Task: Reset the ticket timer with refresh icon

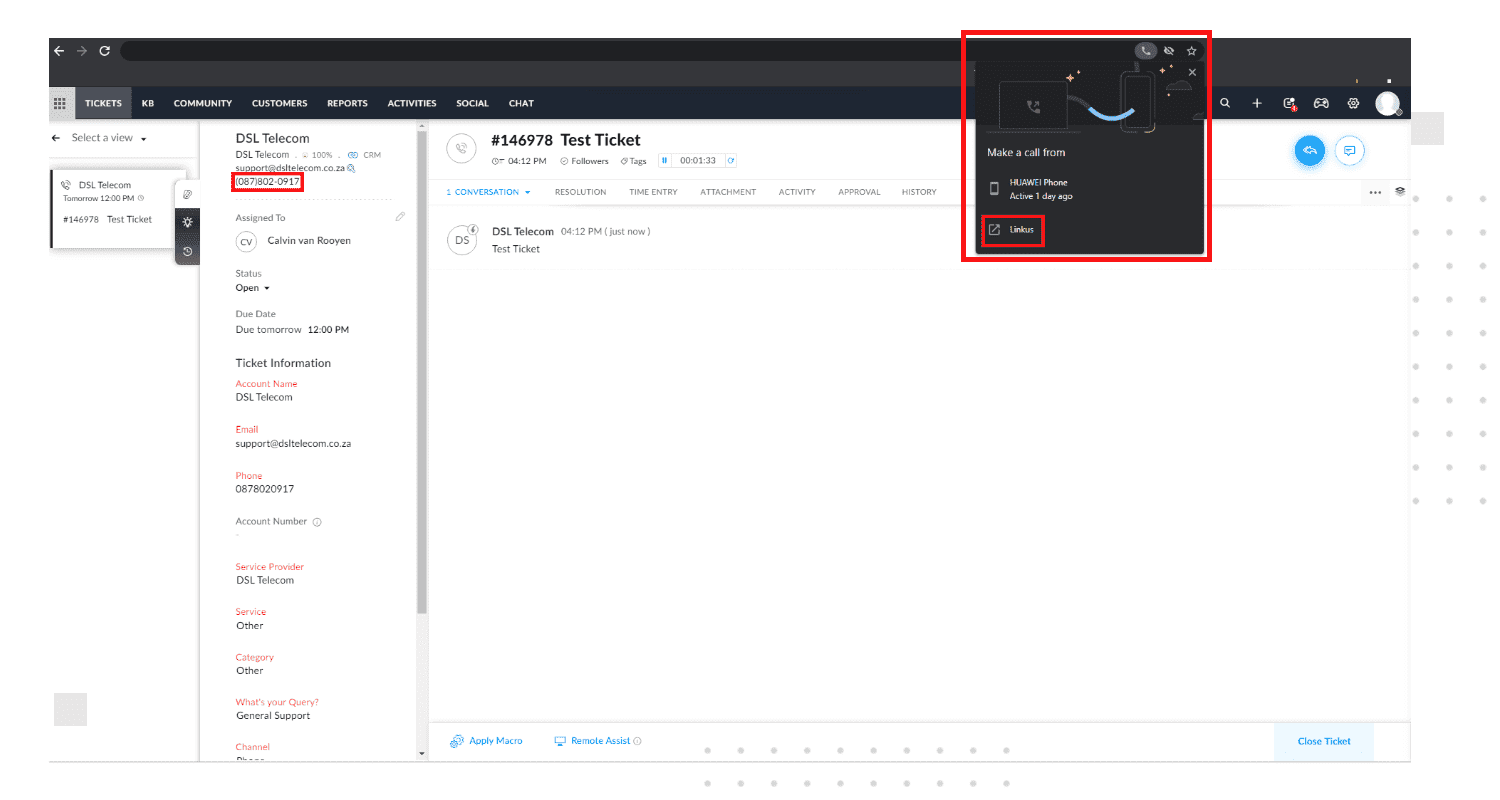Action: coord(731,161)
